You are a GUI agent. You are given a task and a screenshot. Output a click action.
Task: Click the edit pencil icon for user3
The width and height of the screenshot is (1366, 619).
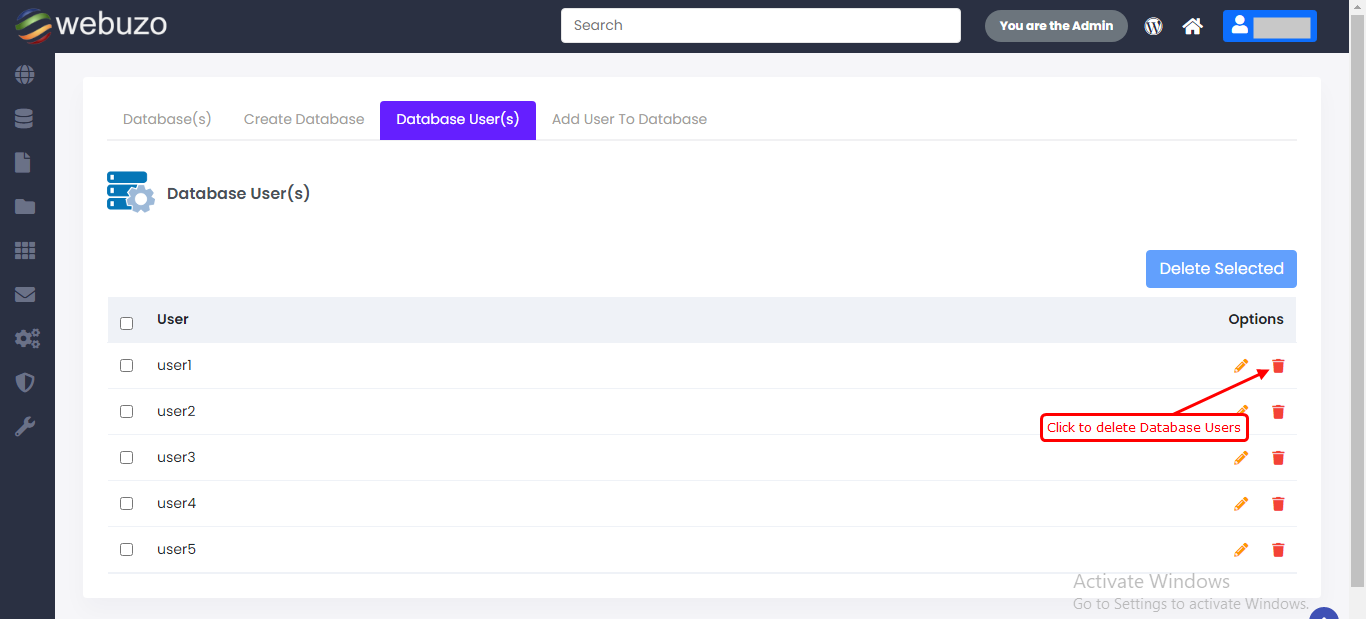1241,458
